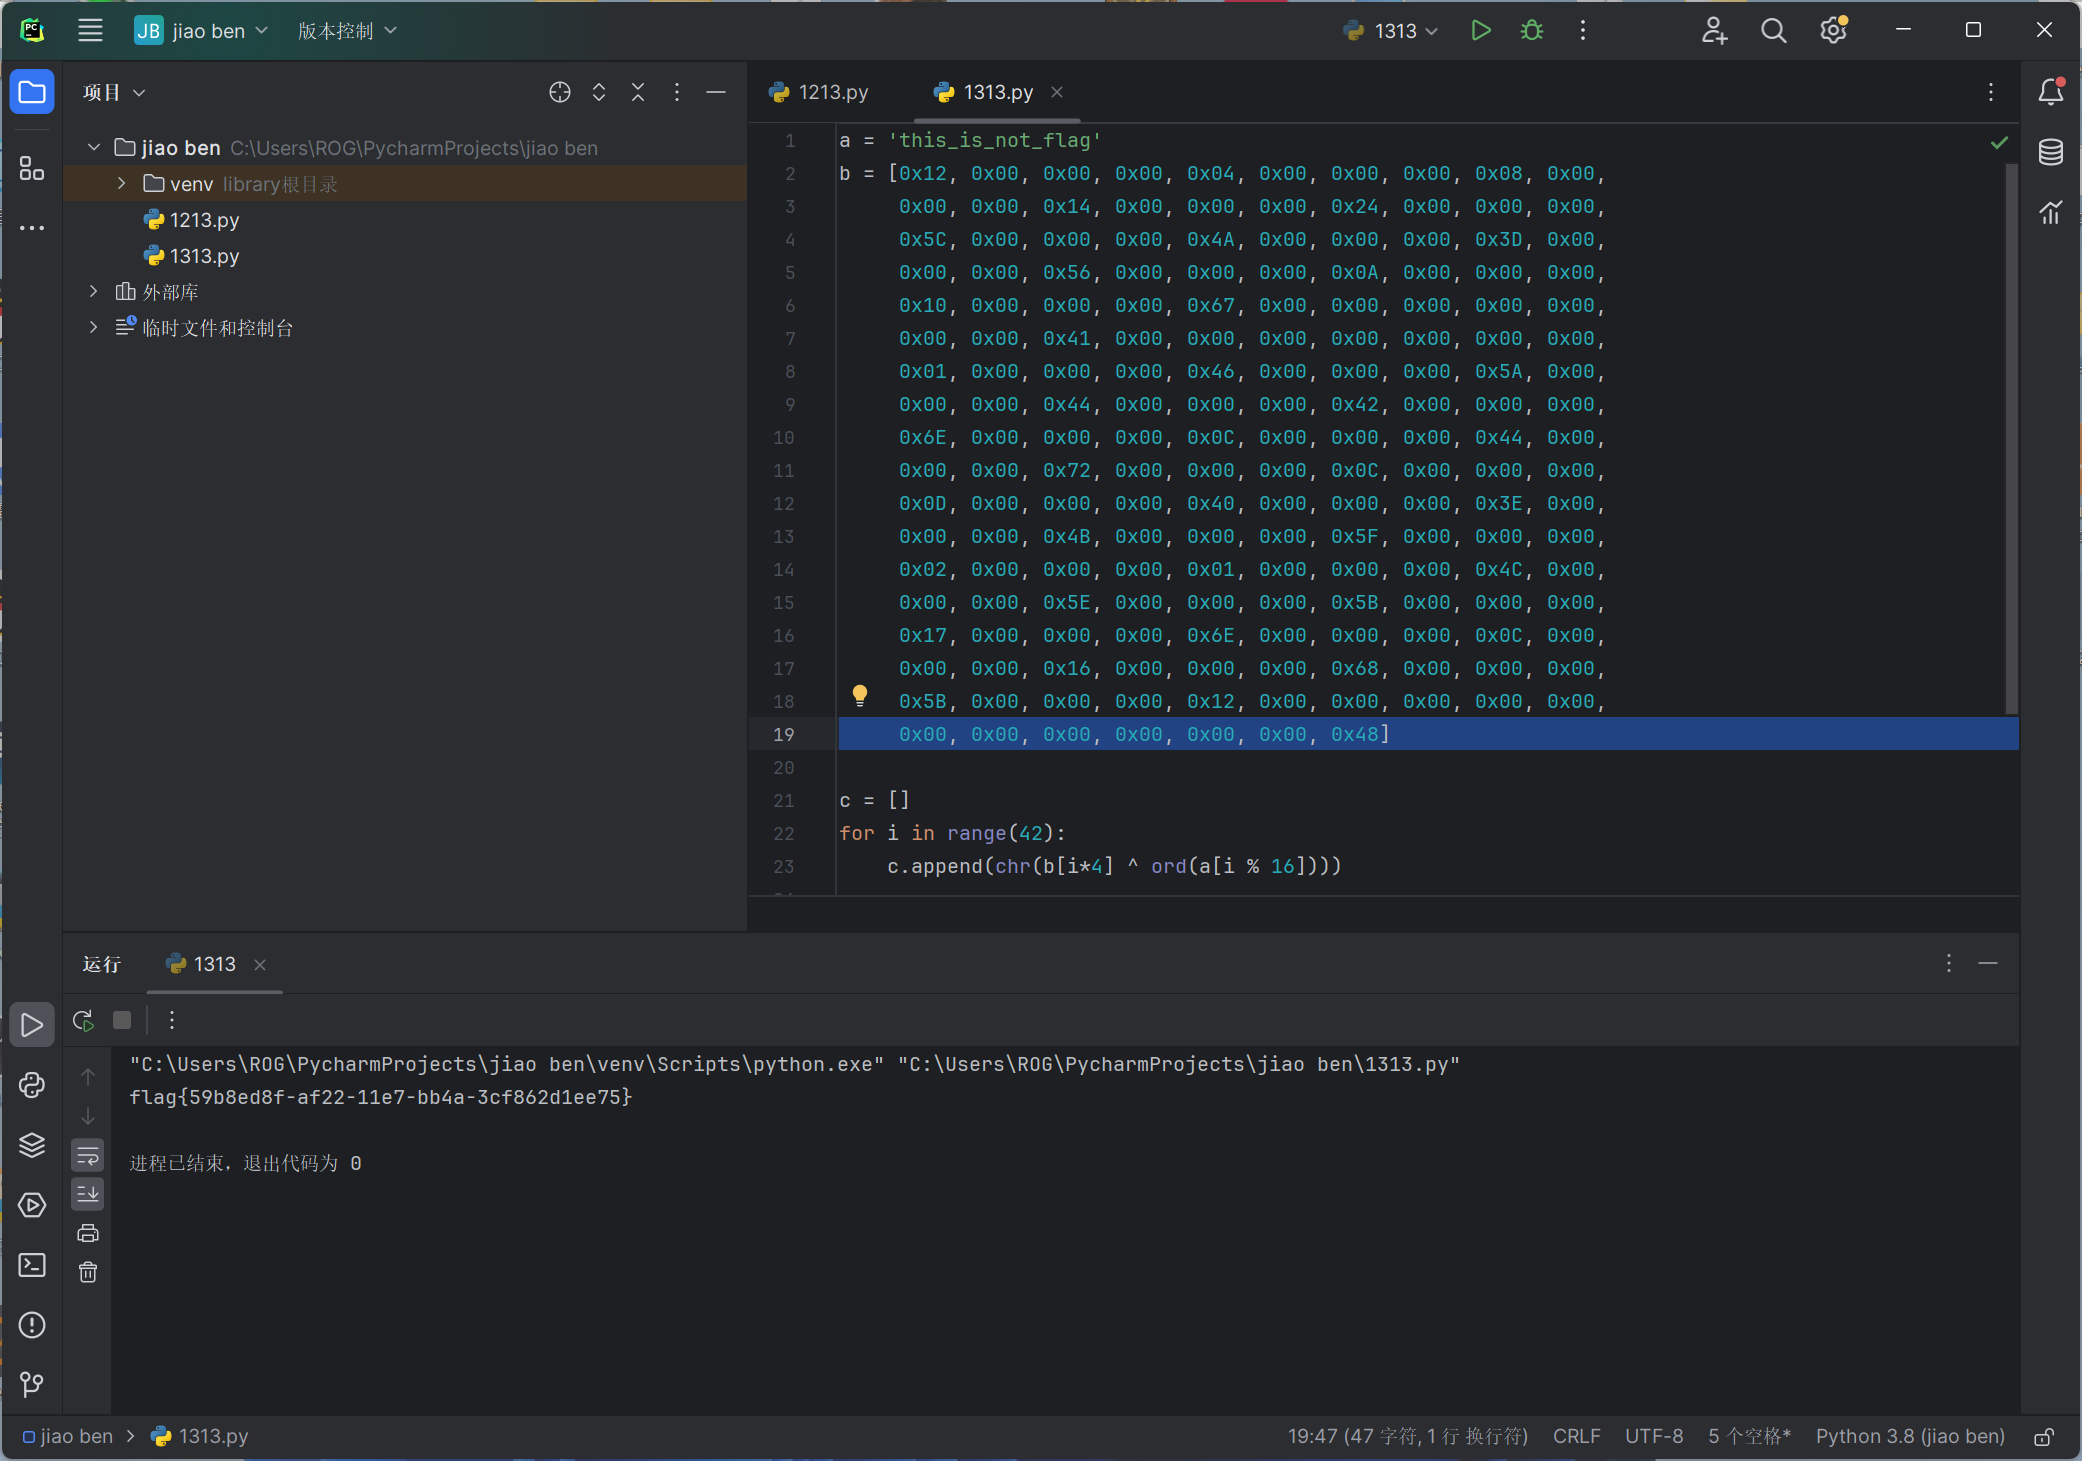Collapse all items in project tree

638,92
